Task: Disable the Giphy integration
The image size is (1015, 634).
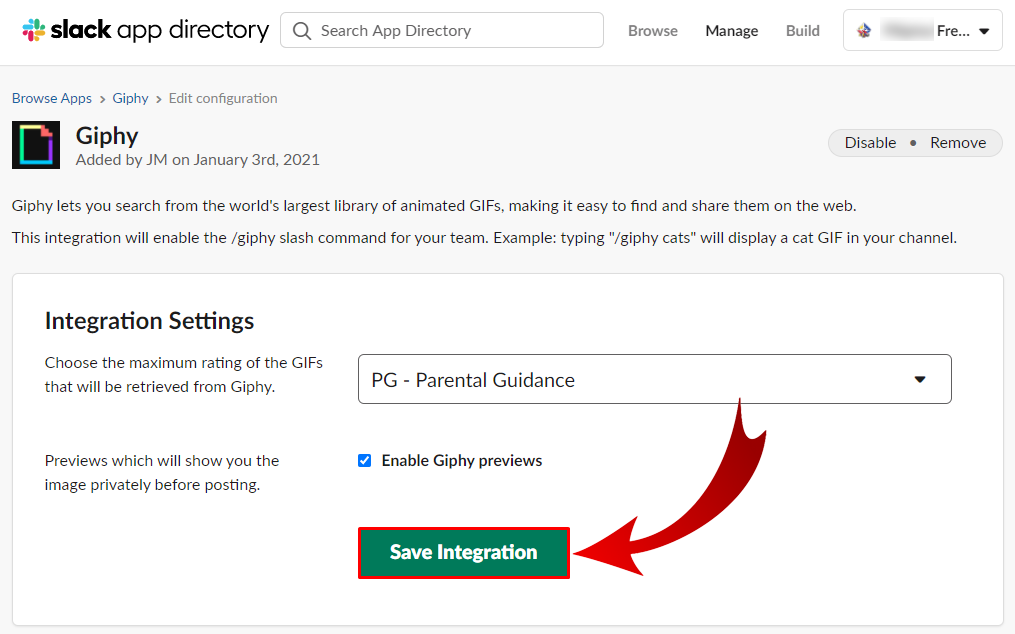Action: pos(870,143)
